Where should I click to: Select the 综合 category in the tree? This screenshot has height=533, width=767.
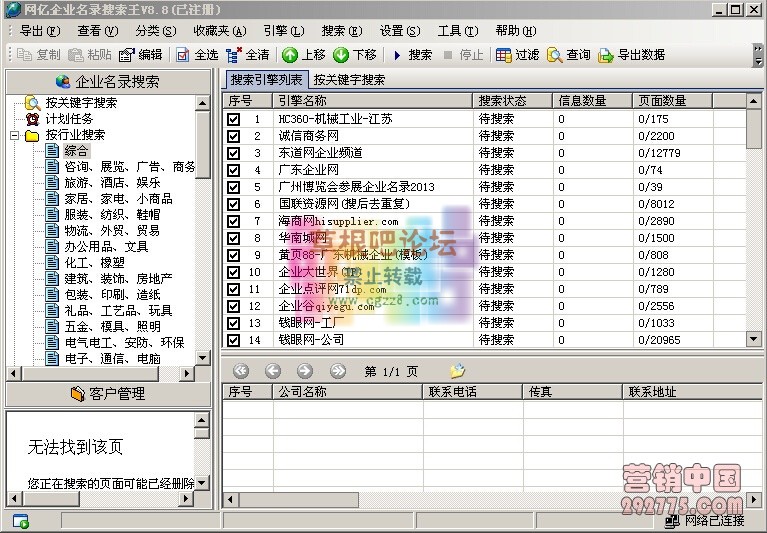tap(76, 151)
